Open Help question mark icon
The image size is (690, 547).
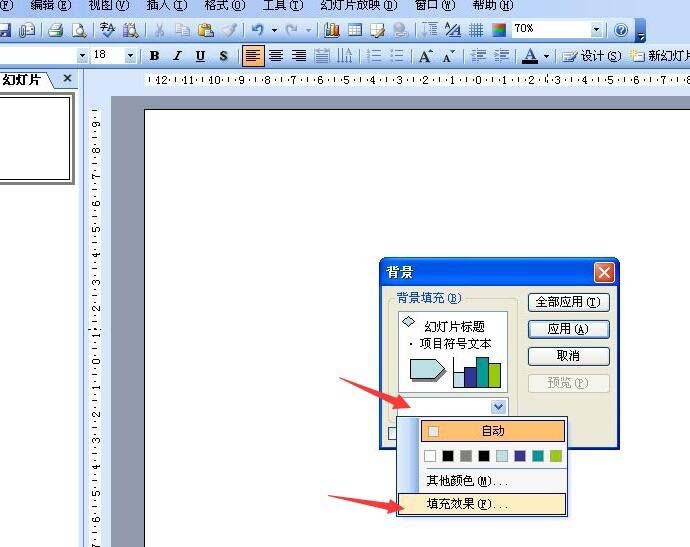click(x=621, y=30)
